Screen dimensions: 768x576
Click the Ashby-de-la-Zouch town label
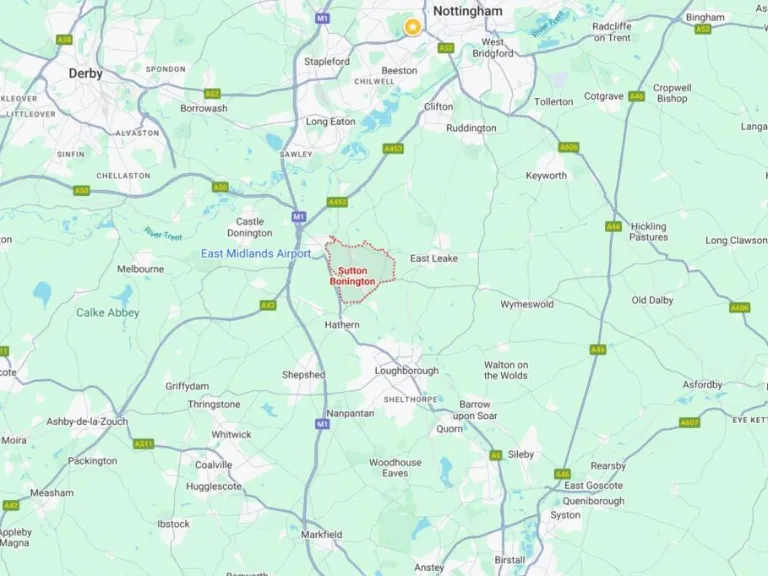point(87,421)
